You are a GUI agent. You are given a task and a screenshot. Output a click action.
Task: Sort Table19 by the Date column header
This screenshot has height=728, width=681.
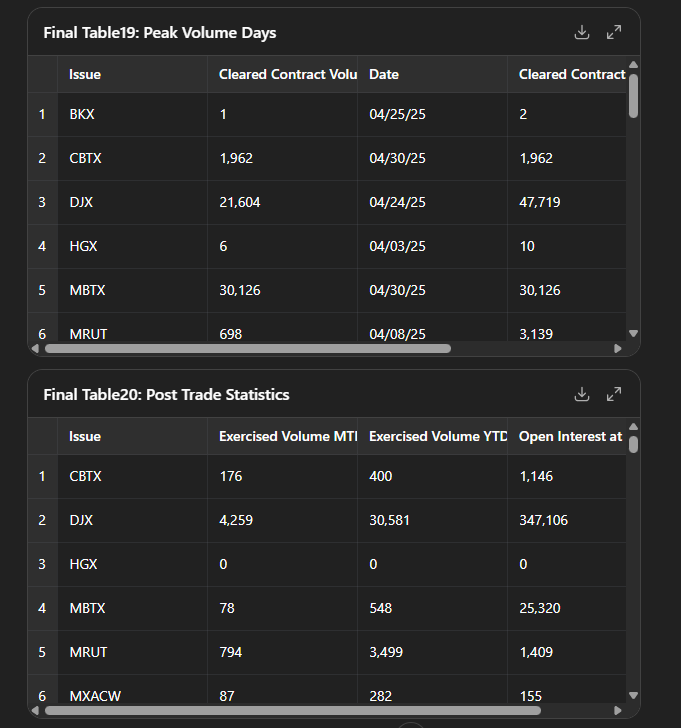tap(432, 74)
